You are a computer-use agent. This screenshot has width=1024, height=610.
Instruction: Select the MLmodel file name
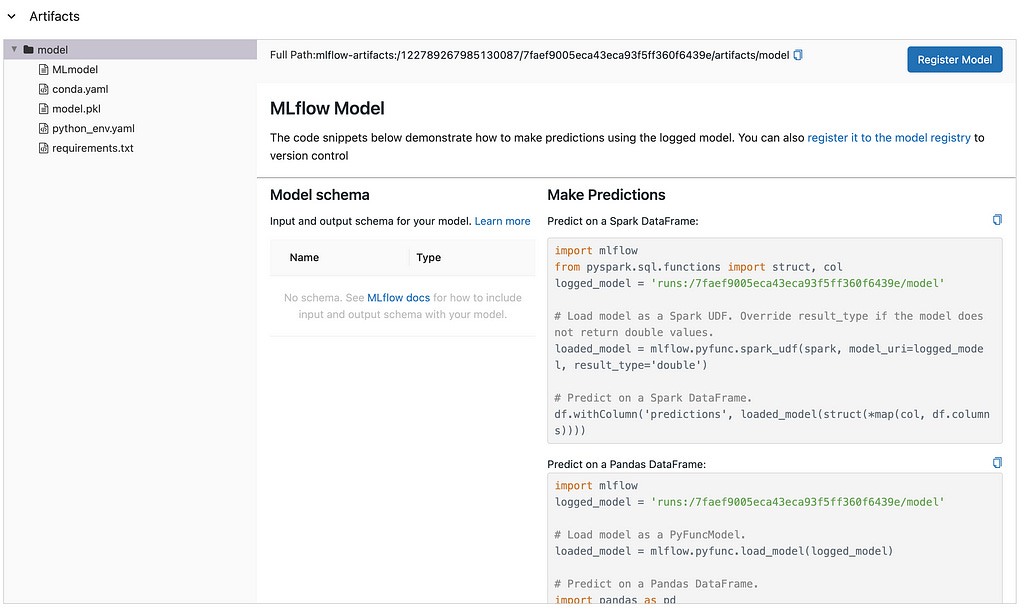pyautogui.click(x=75, y=69)
